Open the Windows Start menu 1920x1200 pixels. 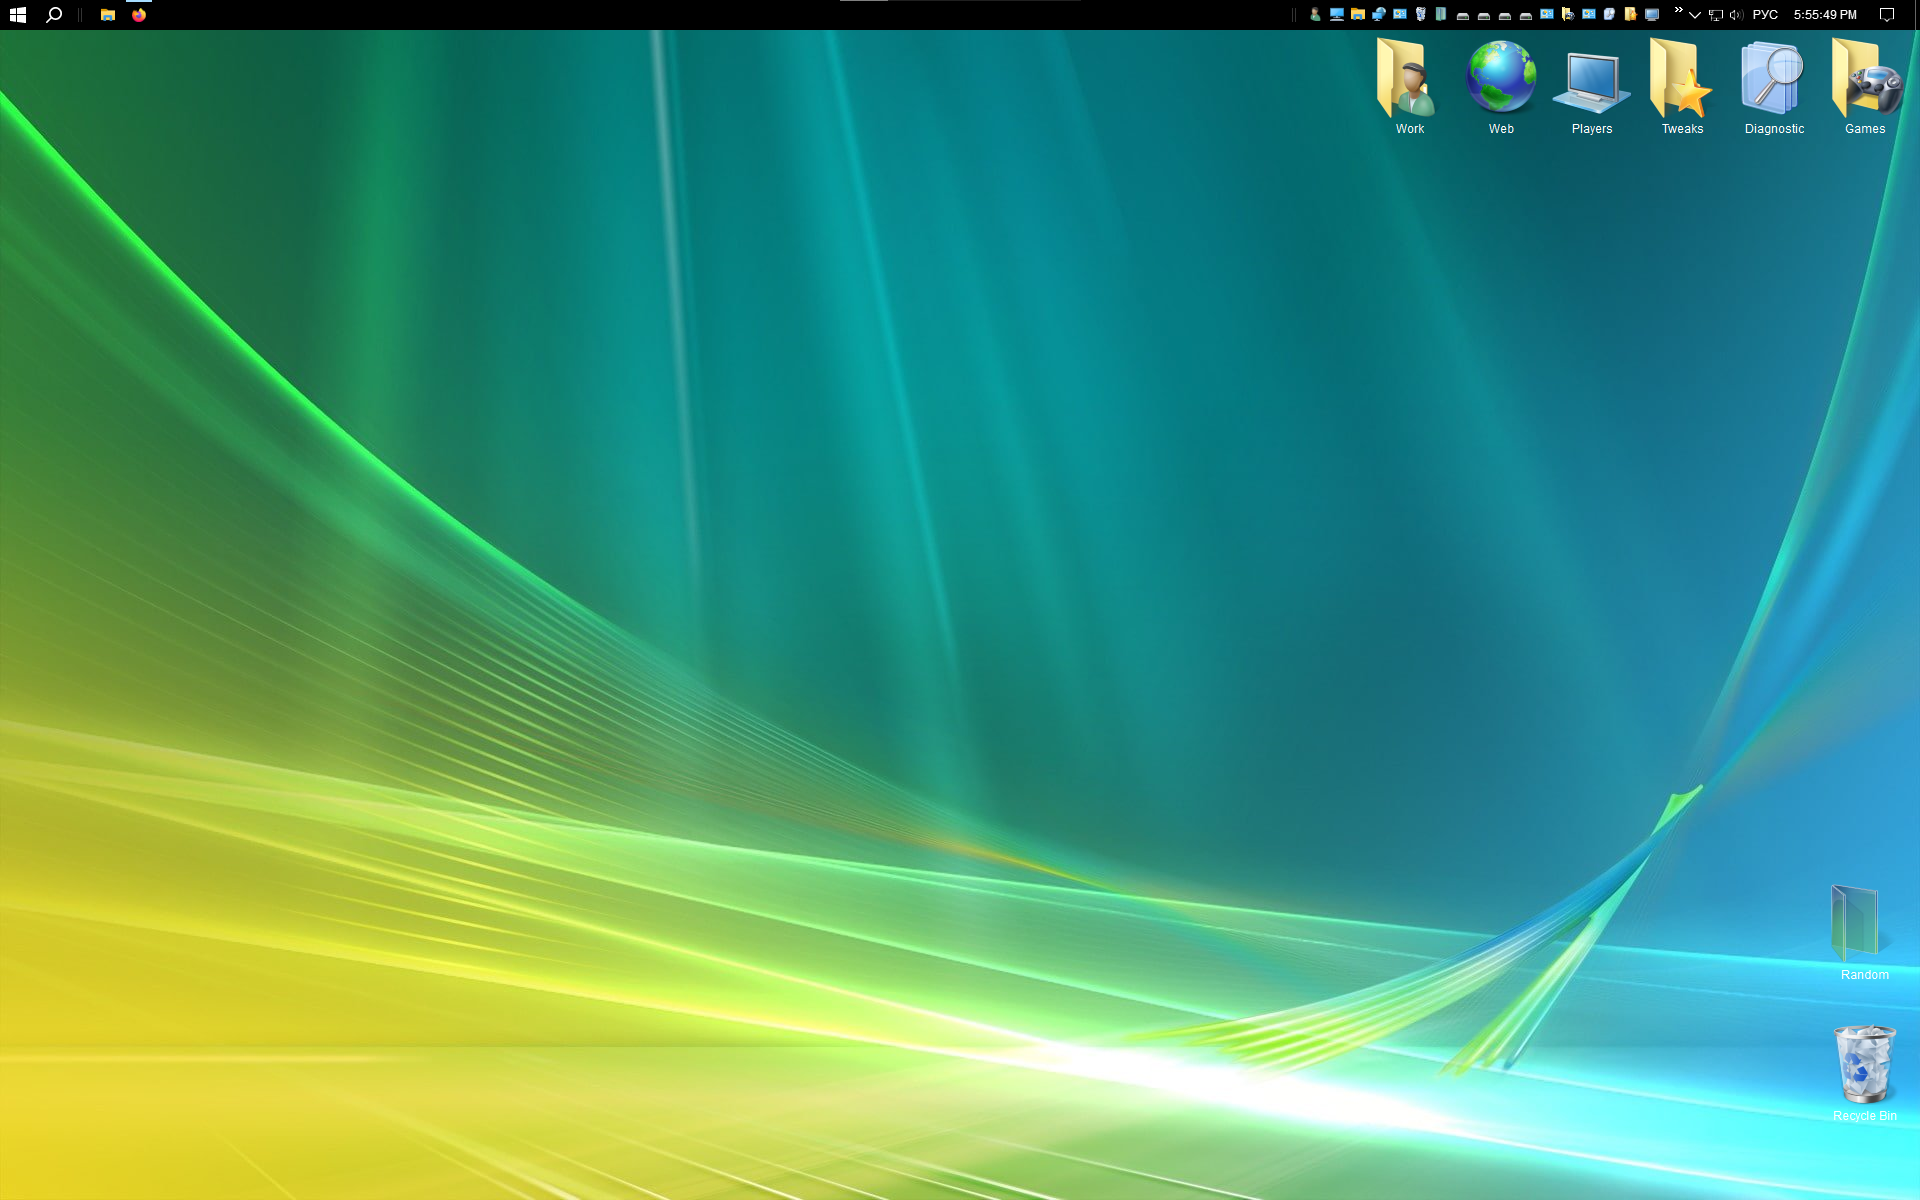pyautogui.click(x=17, y=15)
